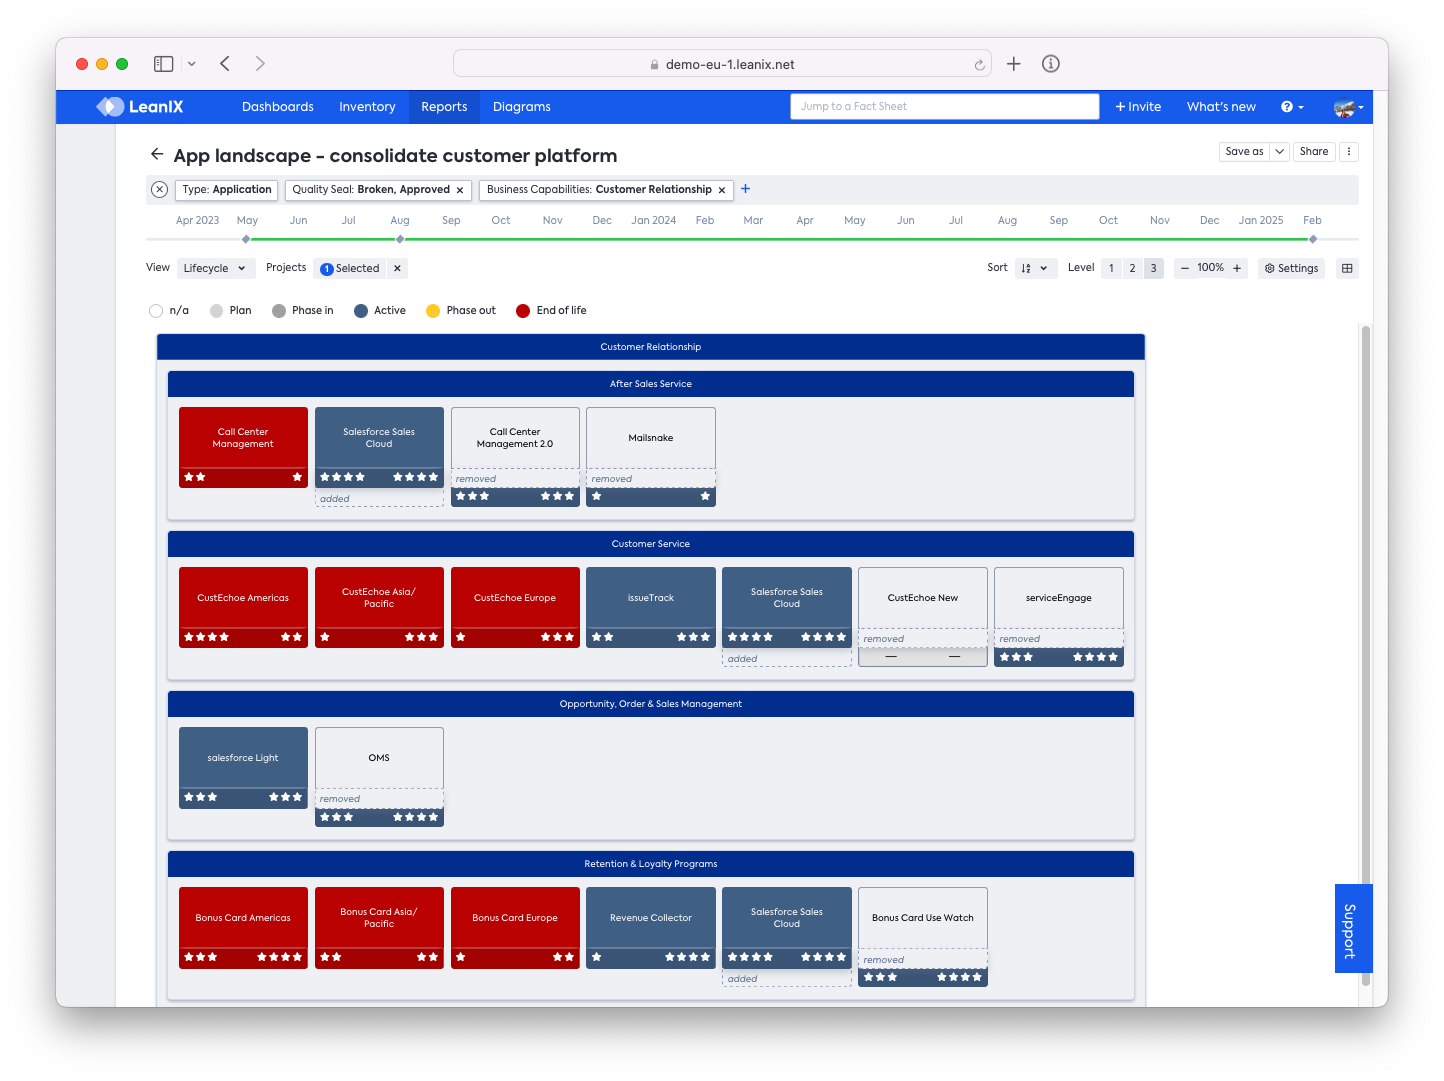Image resolution: width=1444 pixels, height=1081 pixels.
Task: Open the Inventory menu
Action: (x=367, y=107)
